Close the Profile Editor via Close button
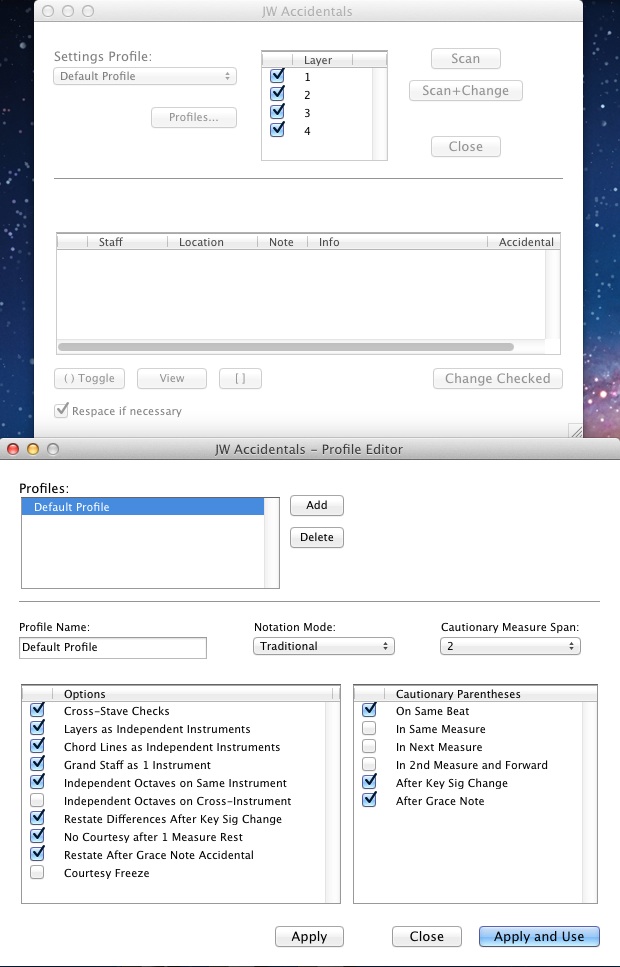This screenshot has height=967, width=620. (x=426, y=936)
